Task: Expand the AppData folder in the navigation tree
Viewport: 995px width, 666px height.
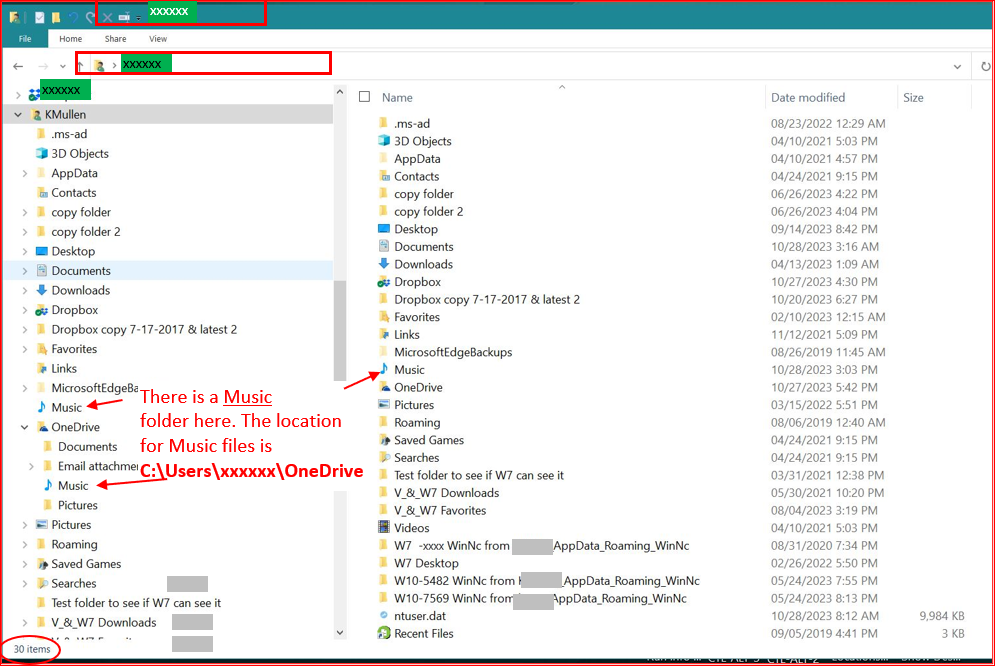Action: pyautogui.click(x=24, y=174)
